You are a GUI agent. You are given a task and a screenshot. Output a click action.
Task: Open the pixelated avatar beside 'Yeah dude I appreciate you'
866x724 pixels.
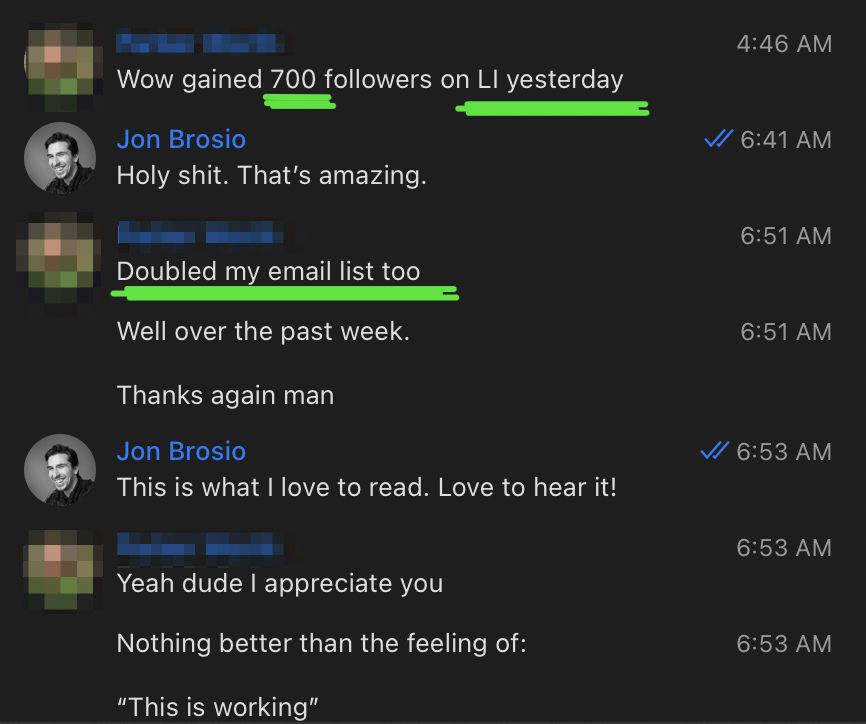62,570
